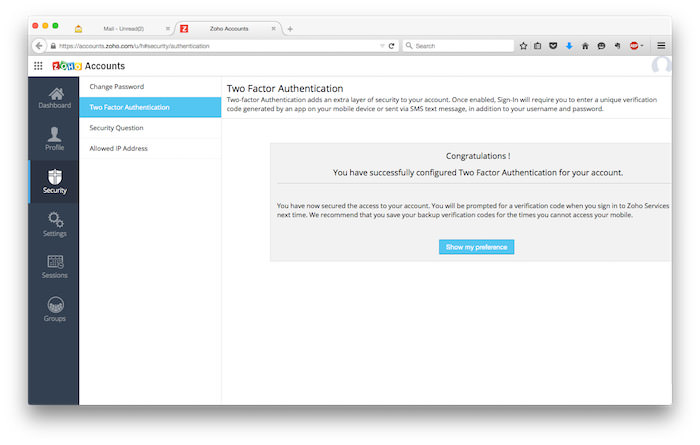Go back with browser back arrow
Viewport: 700px width, 445px height.
[x=39, y=46]
